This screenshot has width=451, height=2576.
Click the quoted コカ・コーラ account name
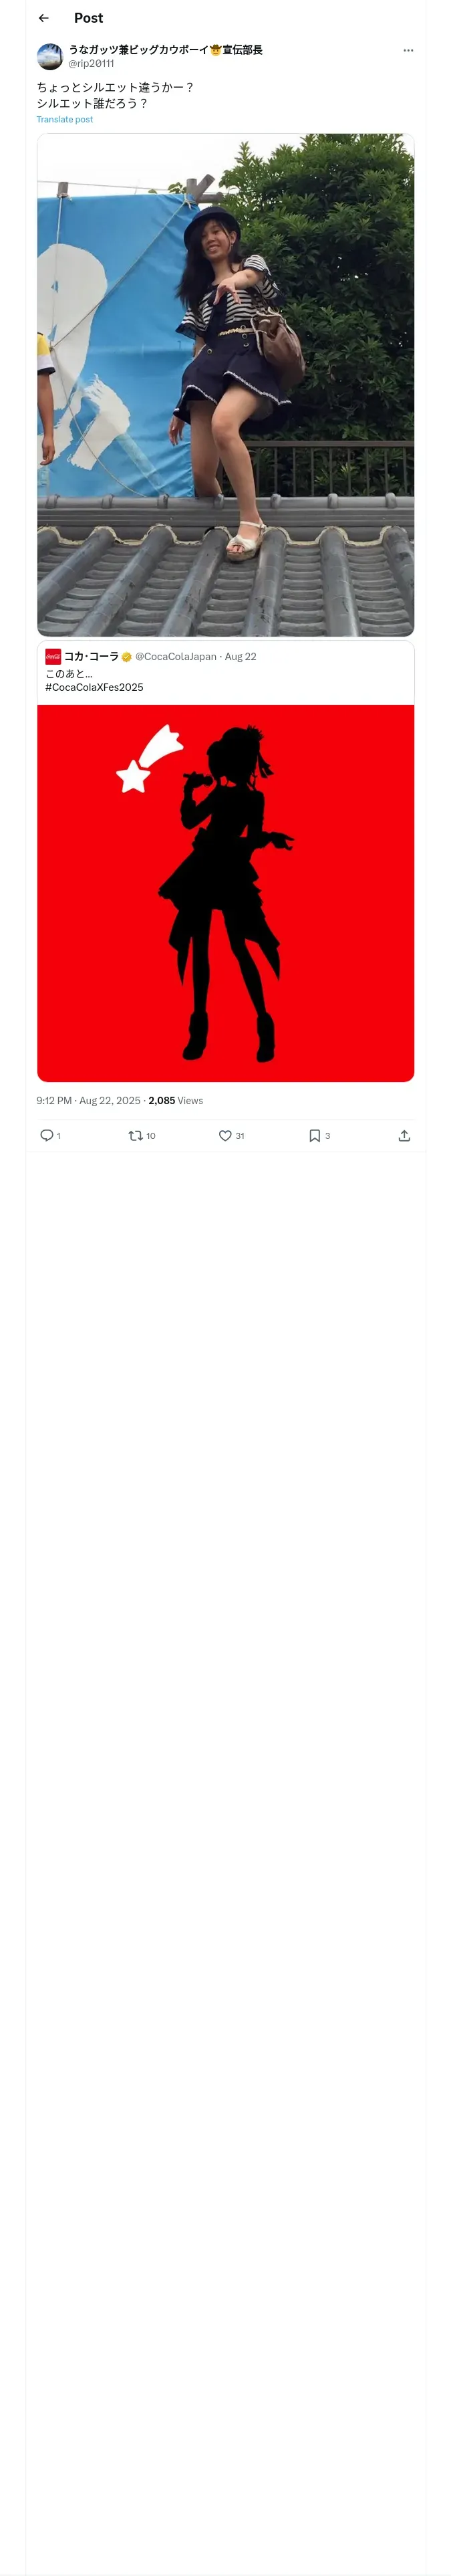point(91,656)
